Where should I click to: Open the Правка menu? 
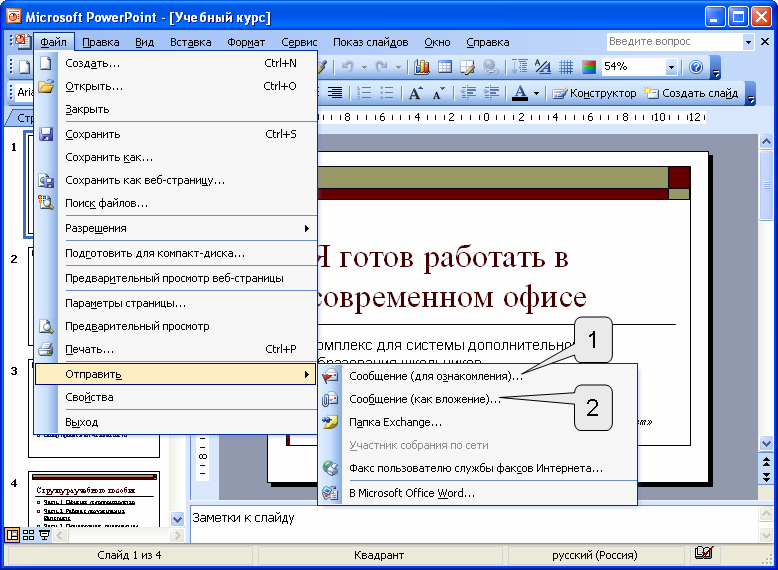101,42
